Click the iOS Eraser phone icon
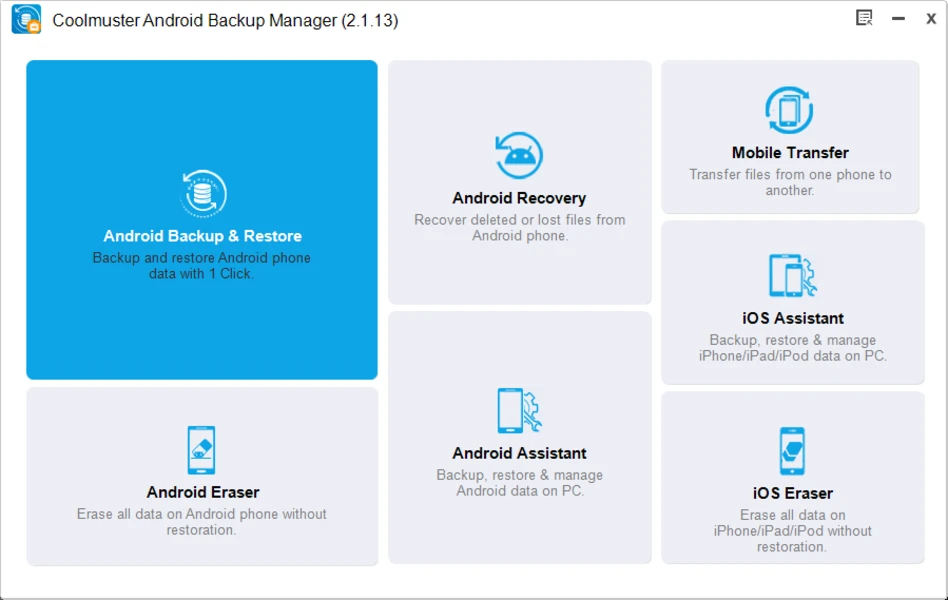The height and width of the screenshot is (600, 948). [x=792, y=451]
